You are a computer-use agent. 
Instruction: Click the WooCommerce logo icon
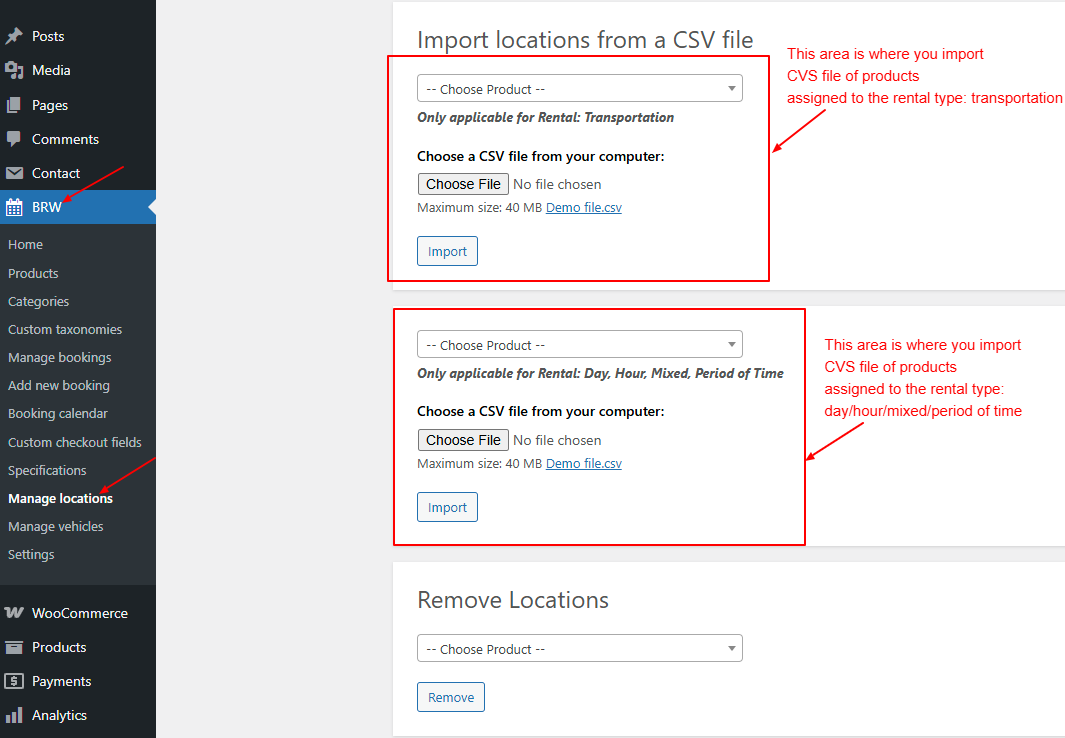click(x=14, y=613)
